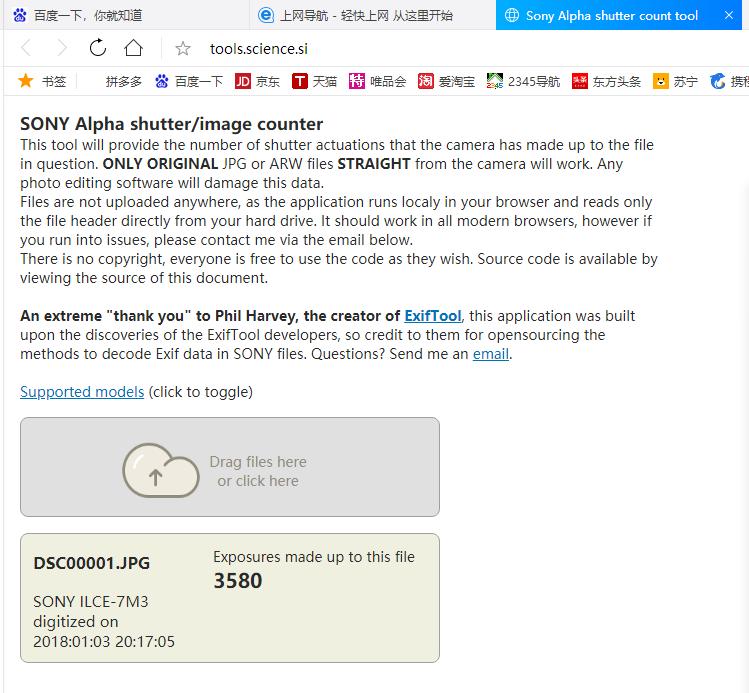The height and width of the screenshot is (693, 749).
Task: Open the JD 京东 bookmark
Action: [257, 81]
